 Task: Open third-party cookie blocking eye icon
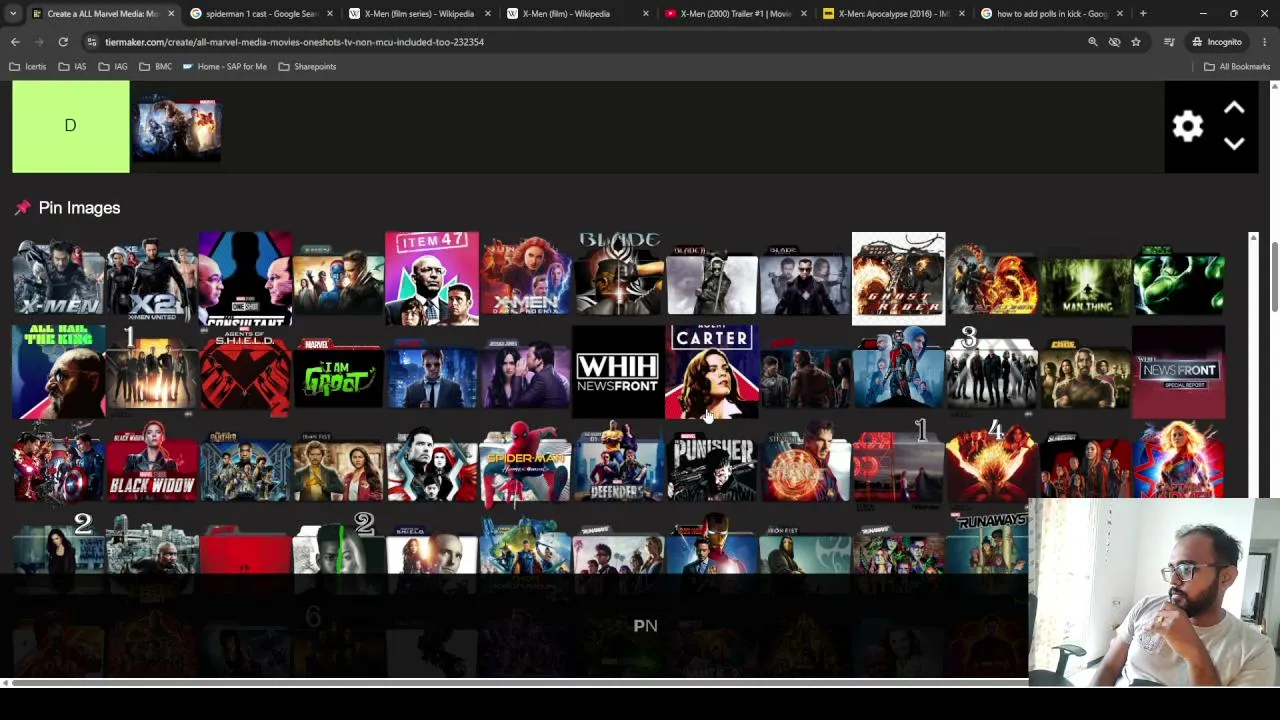tap(1114, 42)
